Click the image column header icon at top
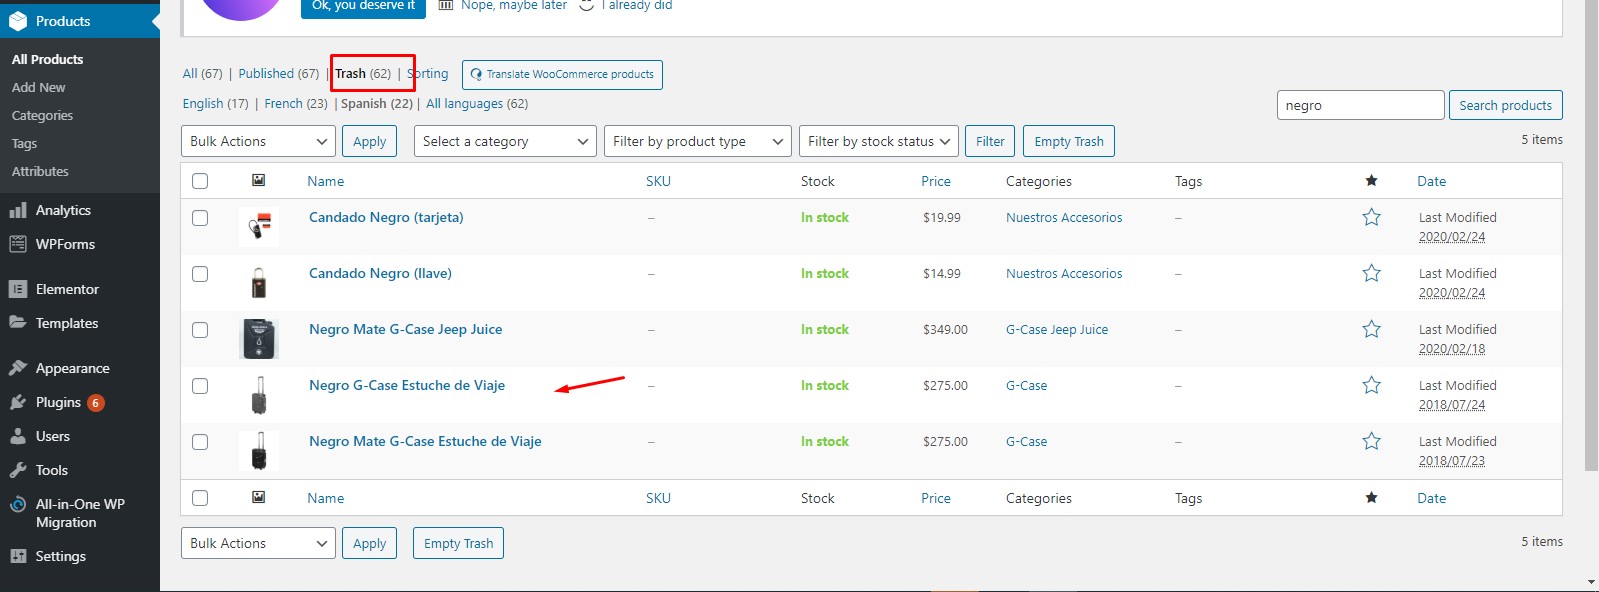 tap(258, 180)
